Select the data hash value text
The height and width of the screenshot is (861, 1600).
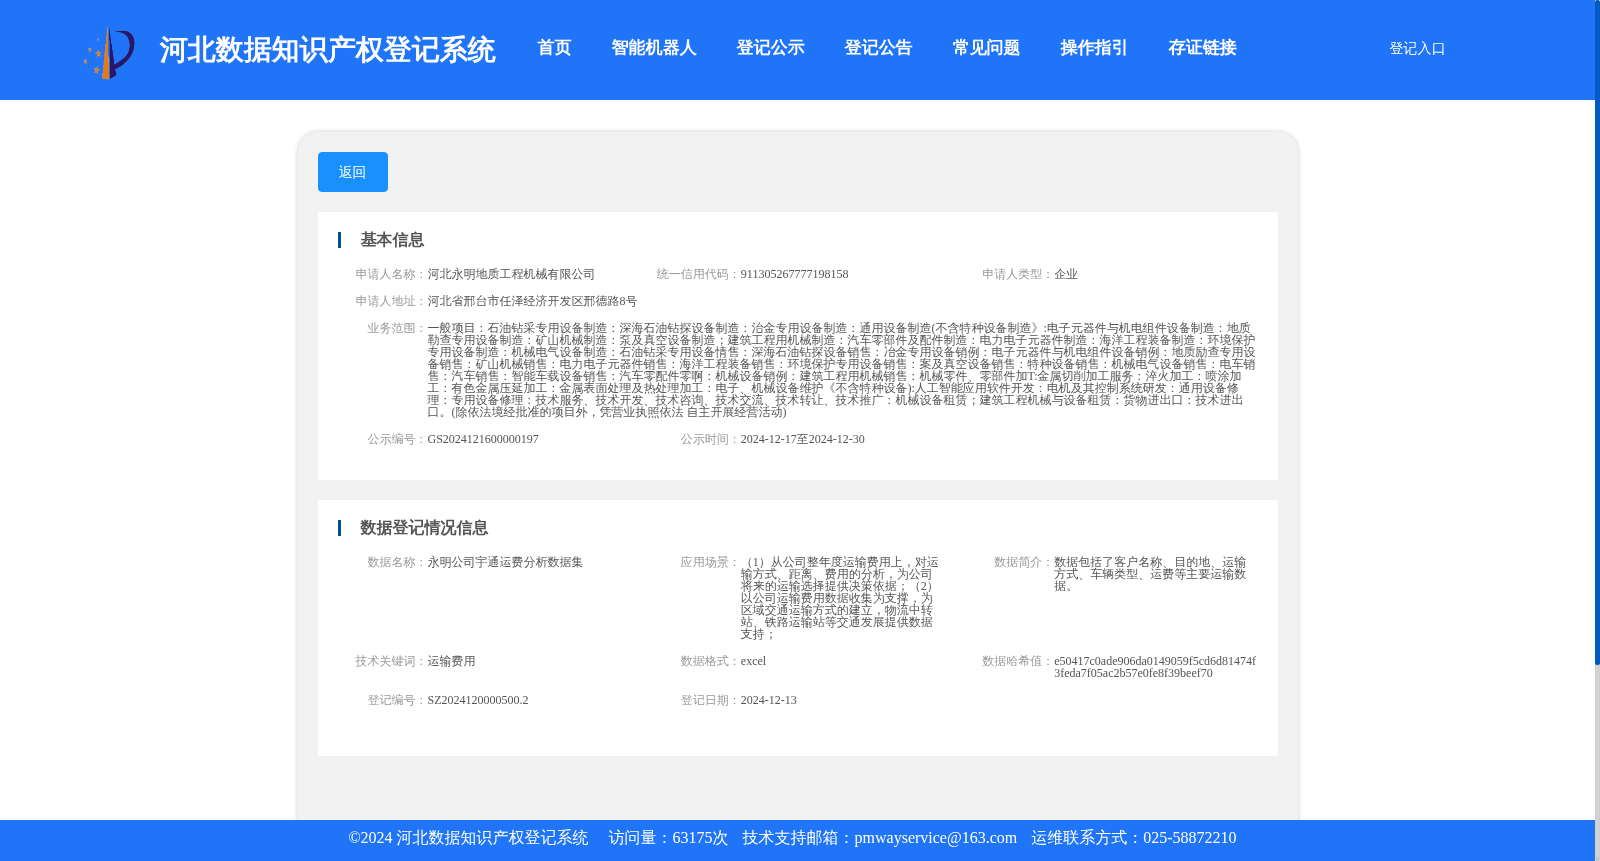click(x=1155, y=667)
